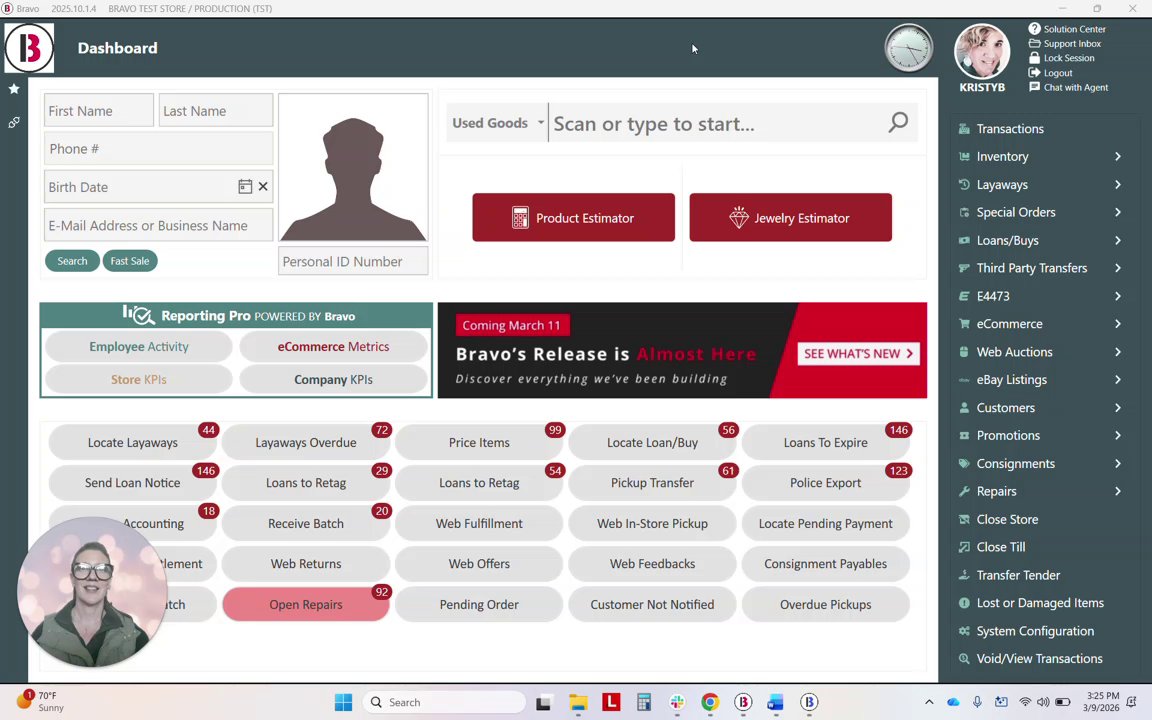1152x720 pixels.
Task: Open Locate Layaways tile
Action: (x=133, y=442)
